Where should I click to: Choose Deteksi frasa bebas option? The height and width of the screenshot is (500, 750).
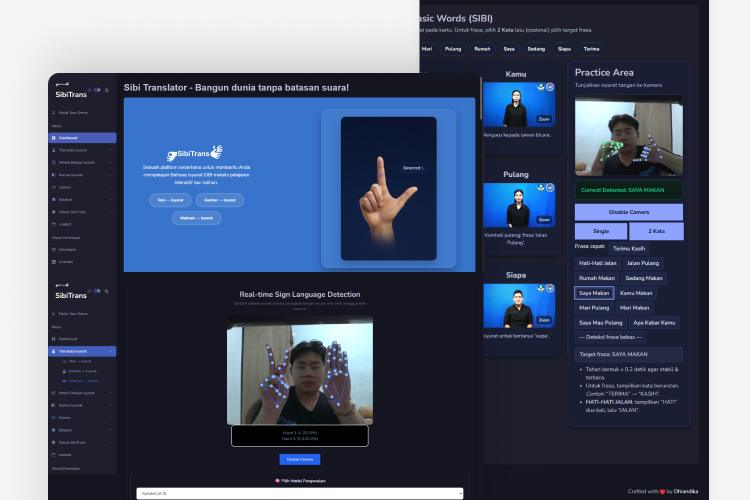[x=610, y=337]
